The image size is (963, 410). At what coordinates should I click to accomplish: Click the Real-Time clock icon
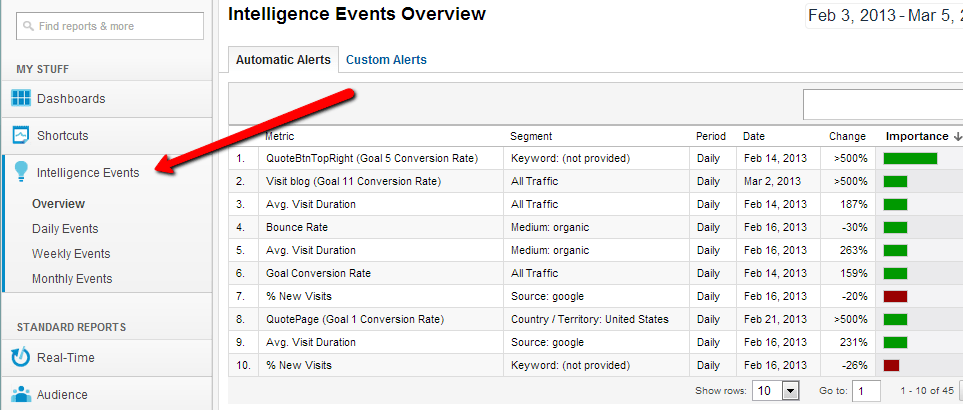[x=21, y=357]
